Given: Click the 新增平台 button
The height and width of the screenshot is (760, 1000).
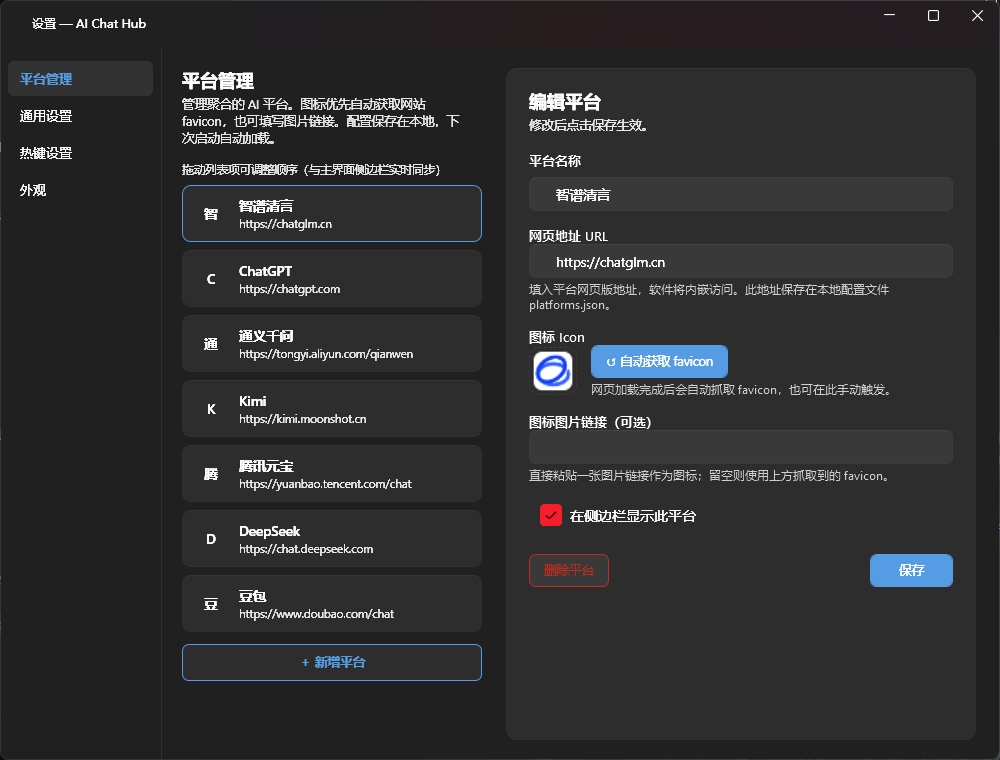Looking at the screenshot, I should pyautogui.click(x=332, y=662).
